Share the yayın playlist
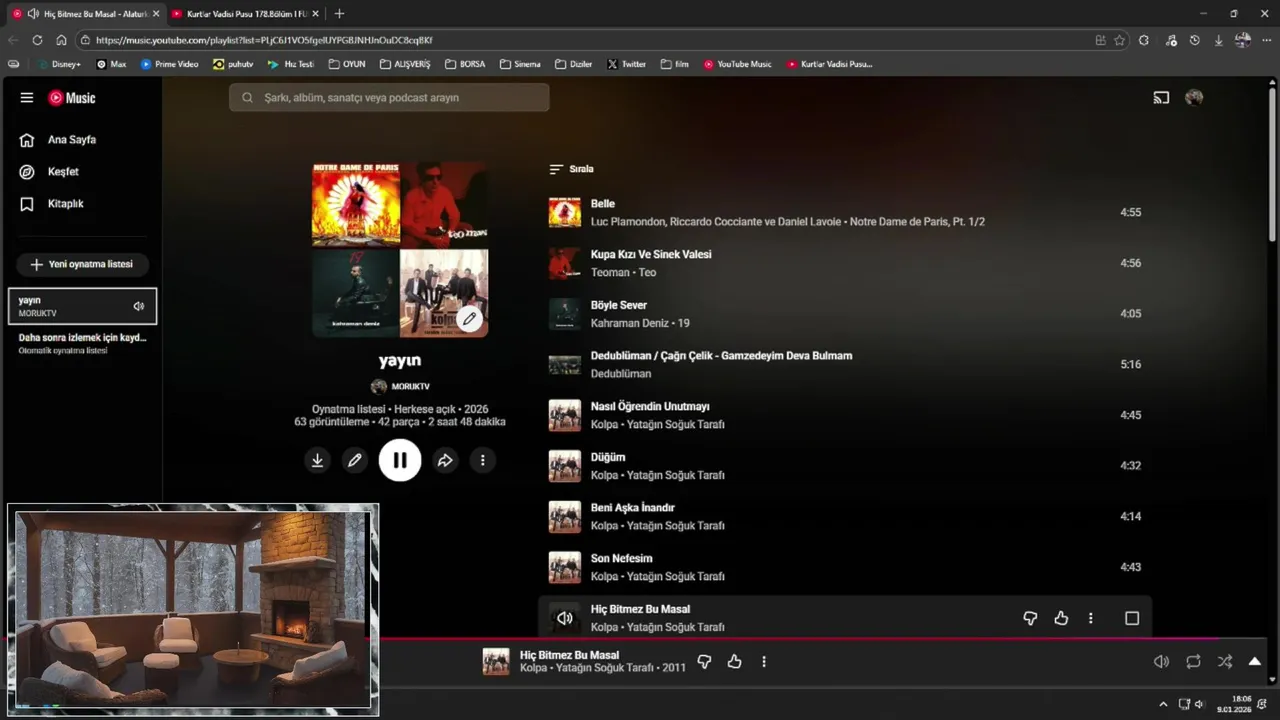 pyautogui.click(x=445, y=460)
